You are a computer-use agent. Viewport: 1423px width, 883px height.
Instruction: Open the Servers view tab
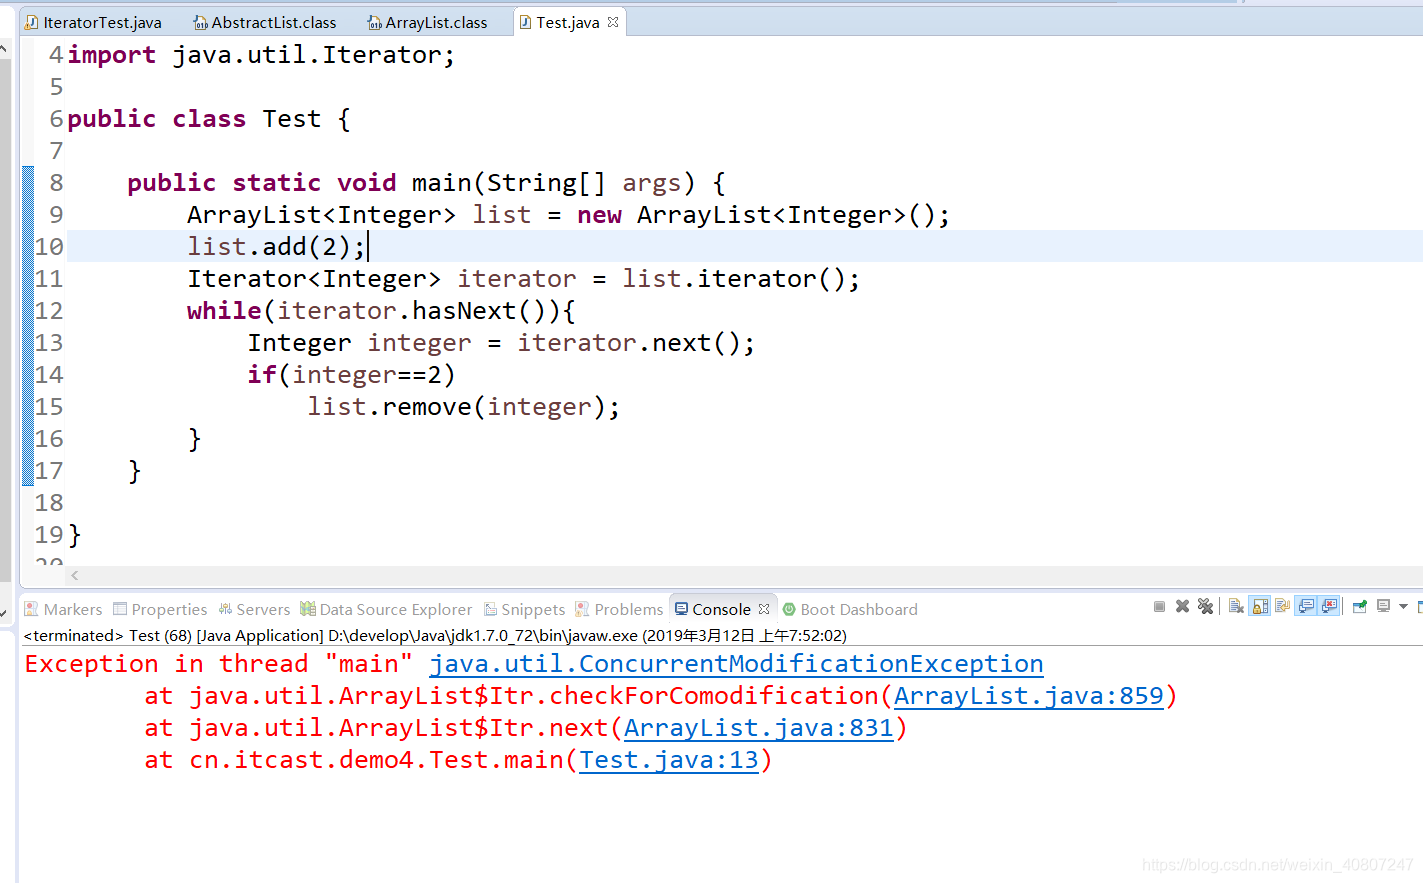pos(254,609)
